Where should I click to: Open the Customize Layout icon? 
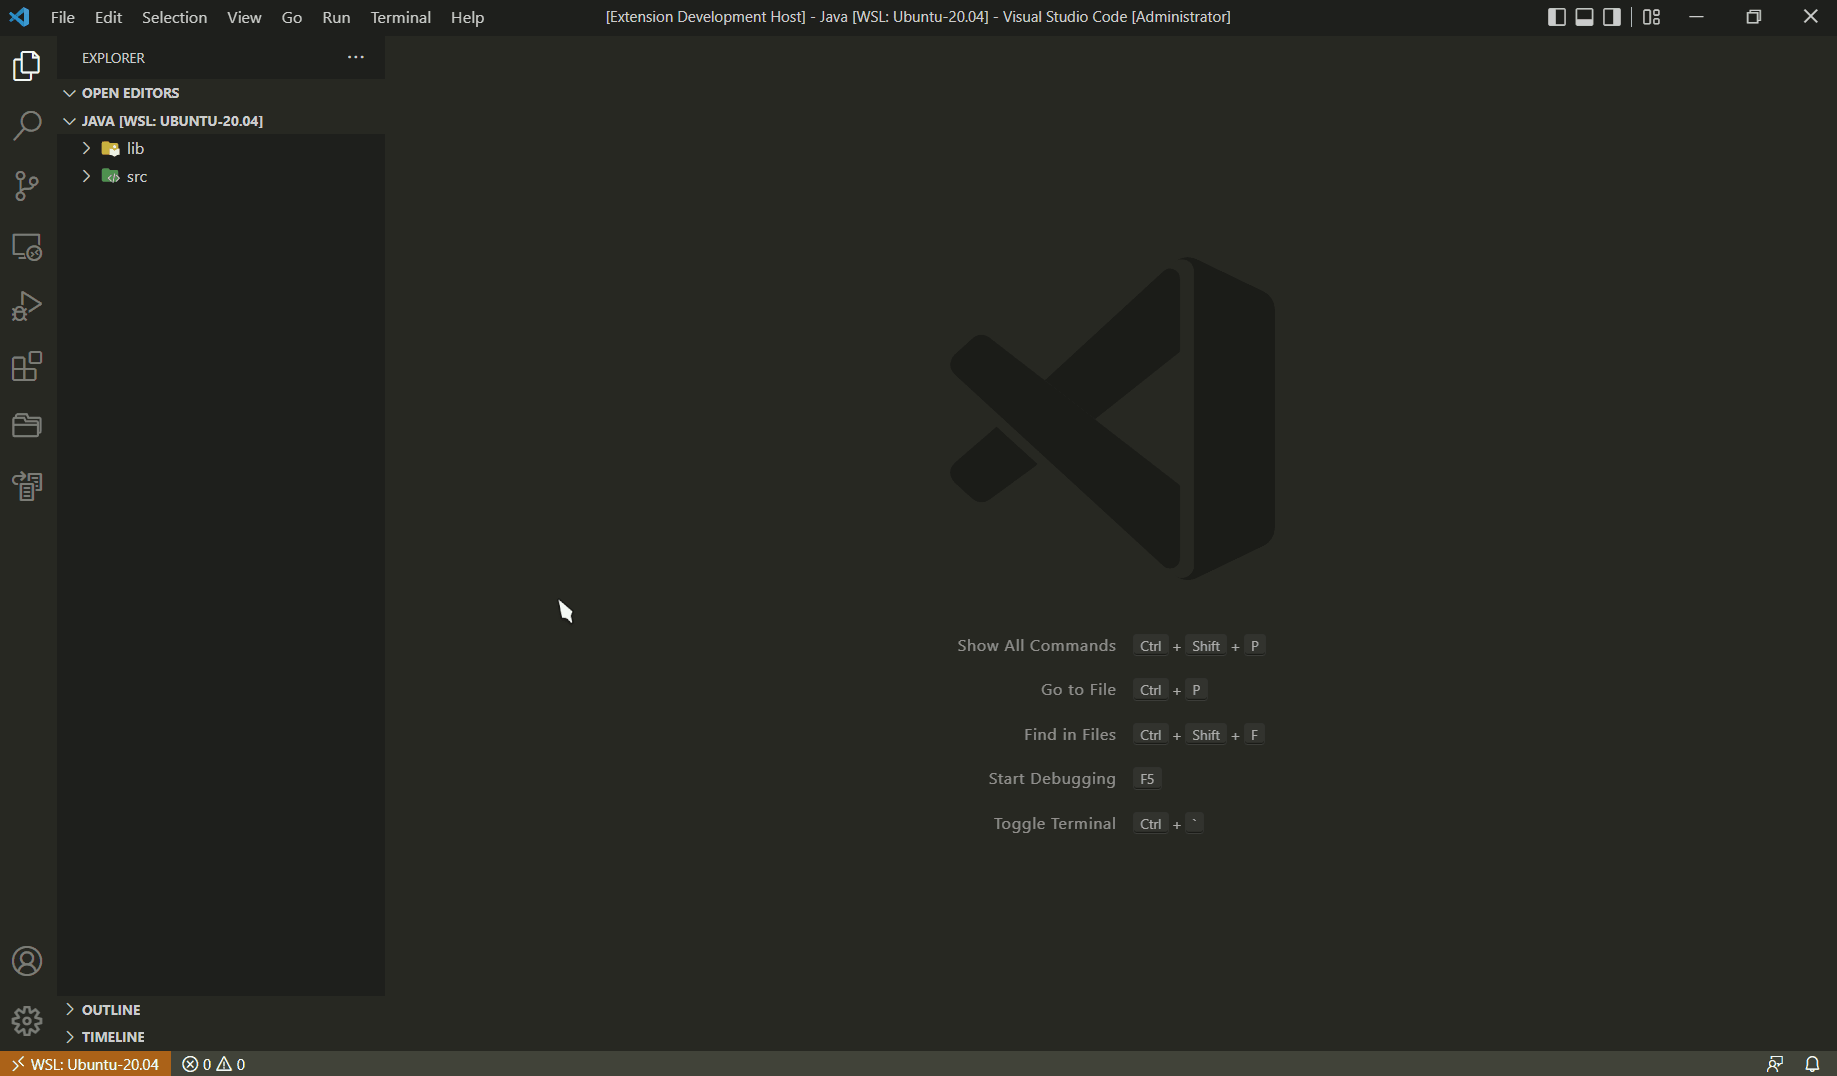pos(1652,17)
